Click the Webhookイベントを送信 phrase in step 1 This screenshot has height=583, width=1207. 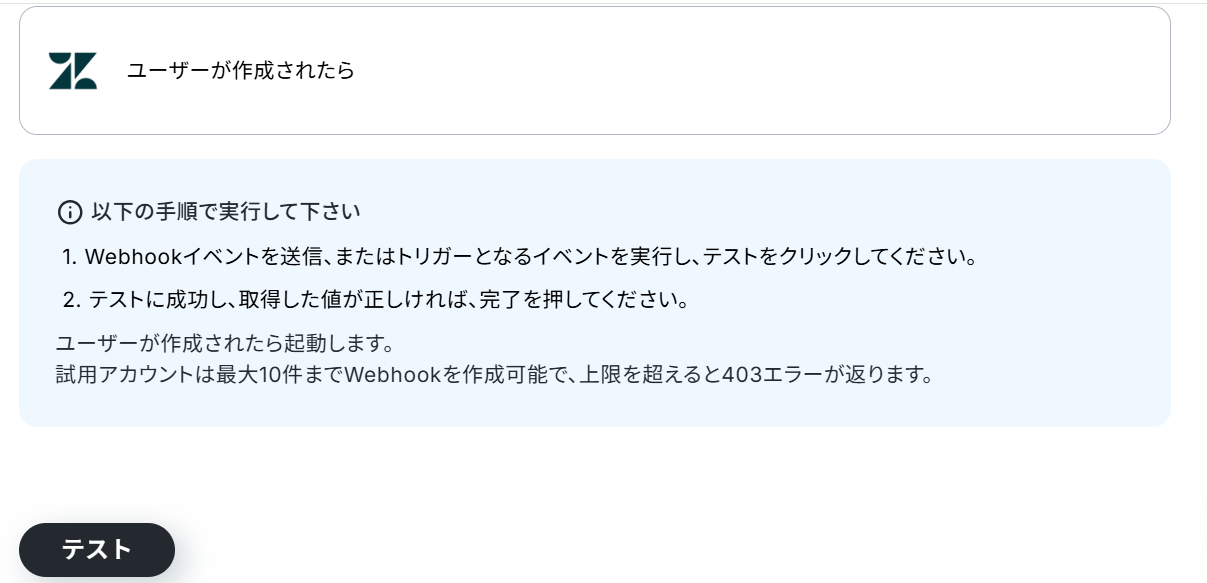pos(200,256)
